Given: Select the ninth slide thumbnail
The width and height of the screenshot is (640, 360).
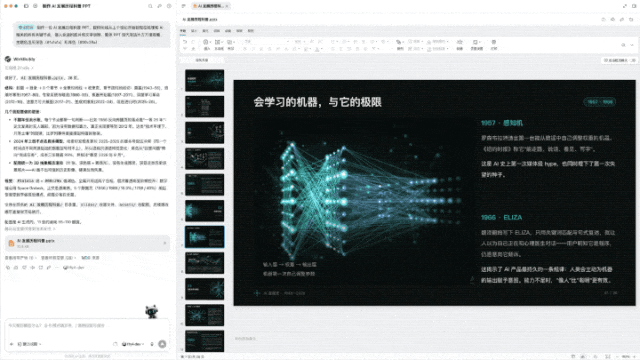Looking at the screenshot, I should pyautogui.click(x=204, y=289).
